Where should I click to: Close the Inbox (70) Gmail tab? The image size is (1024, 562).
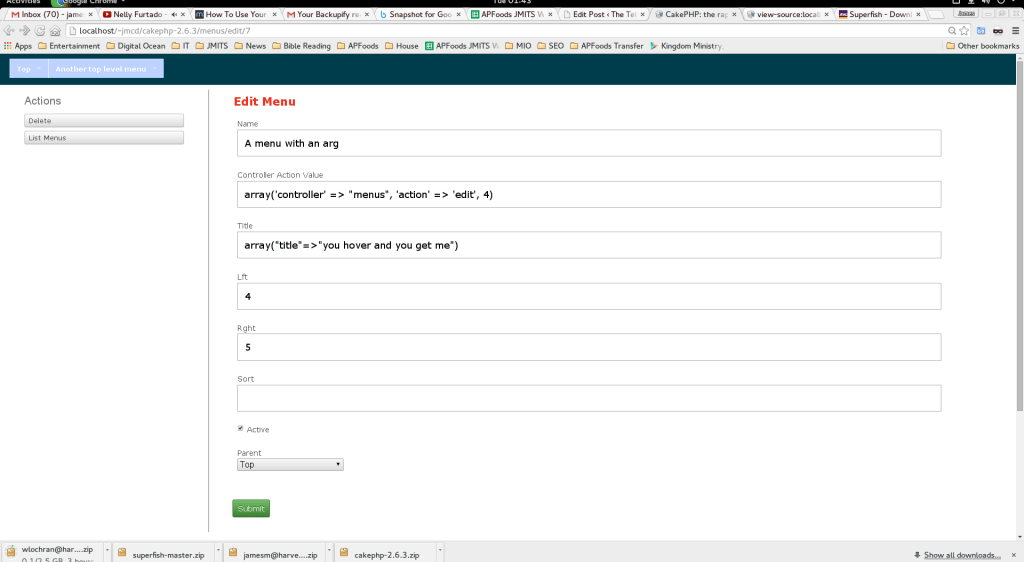(x=91, y=14)
